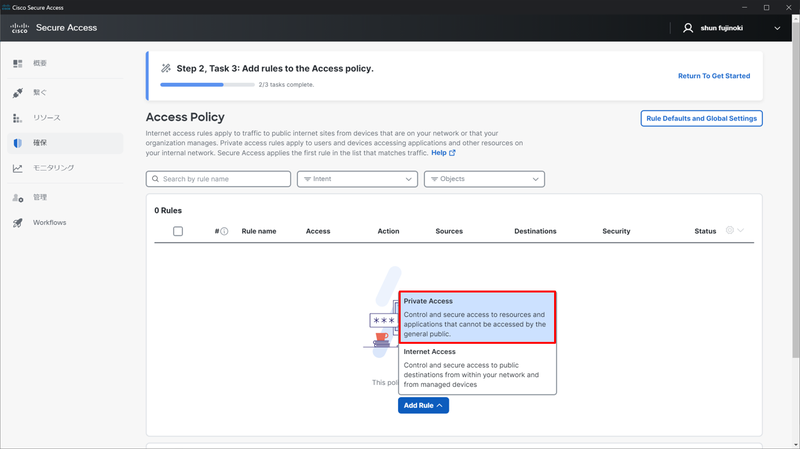800x449 pixels.
Task: Click the Access Policy page heading
Action: tap(185, 117)
